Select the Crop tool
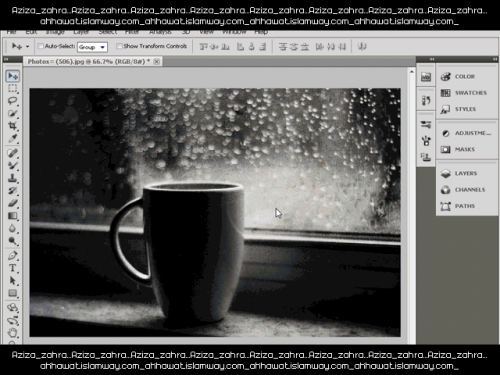This screenshot has width=500, height=375. (13, 126)
